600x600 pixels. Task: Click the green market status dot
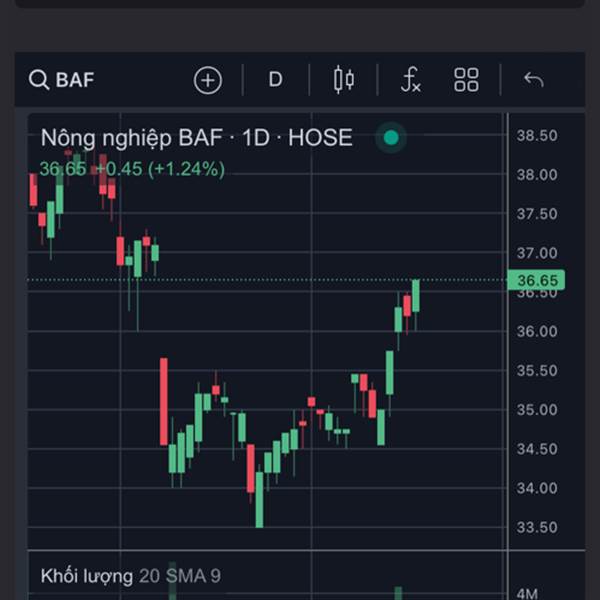391,137
